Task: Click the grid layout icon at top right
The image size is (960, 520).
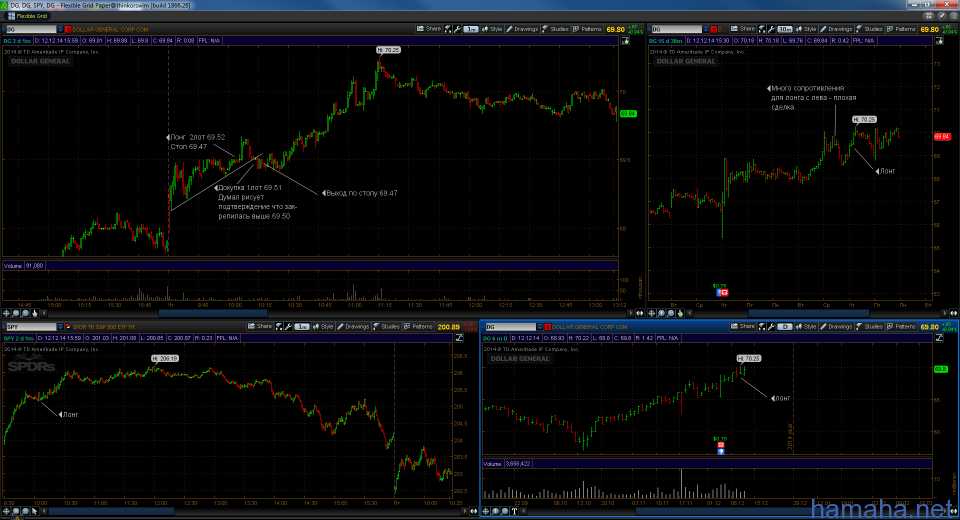Action: (929, 15)
